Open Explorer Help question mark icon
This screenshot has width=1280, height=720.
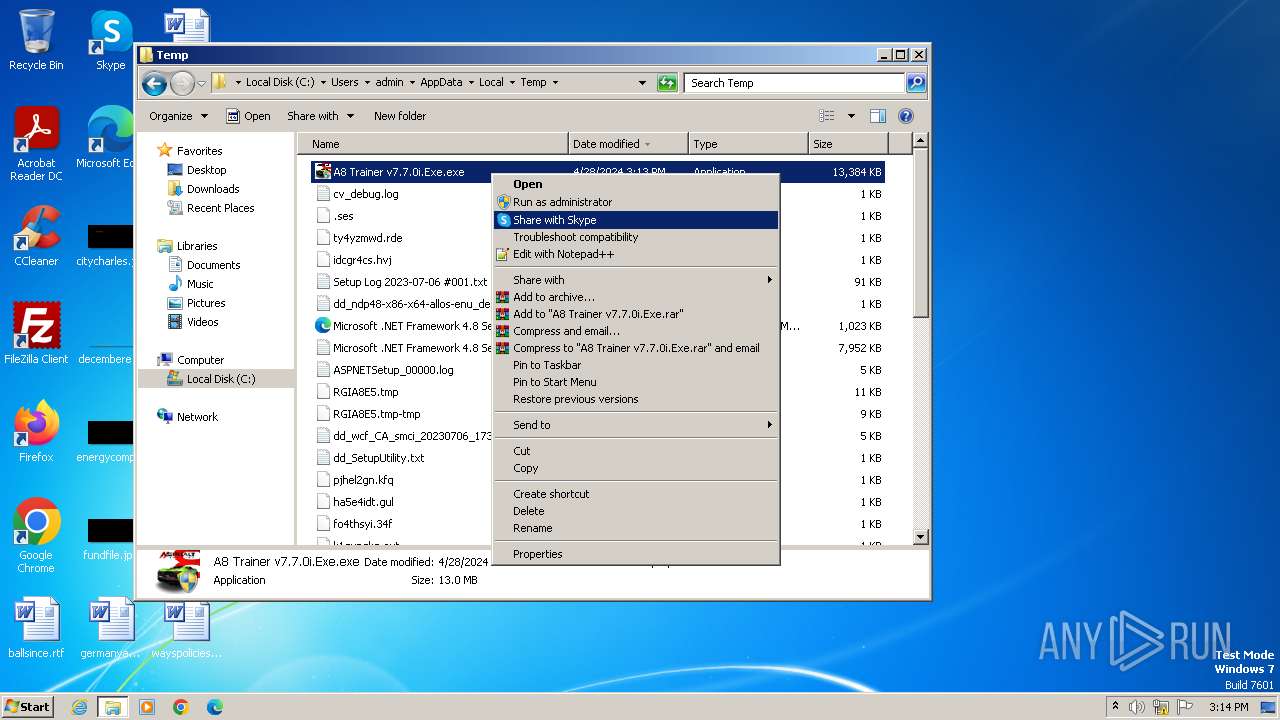click(906, 116)
